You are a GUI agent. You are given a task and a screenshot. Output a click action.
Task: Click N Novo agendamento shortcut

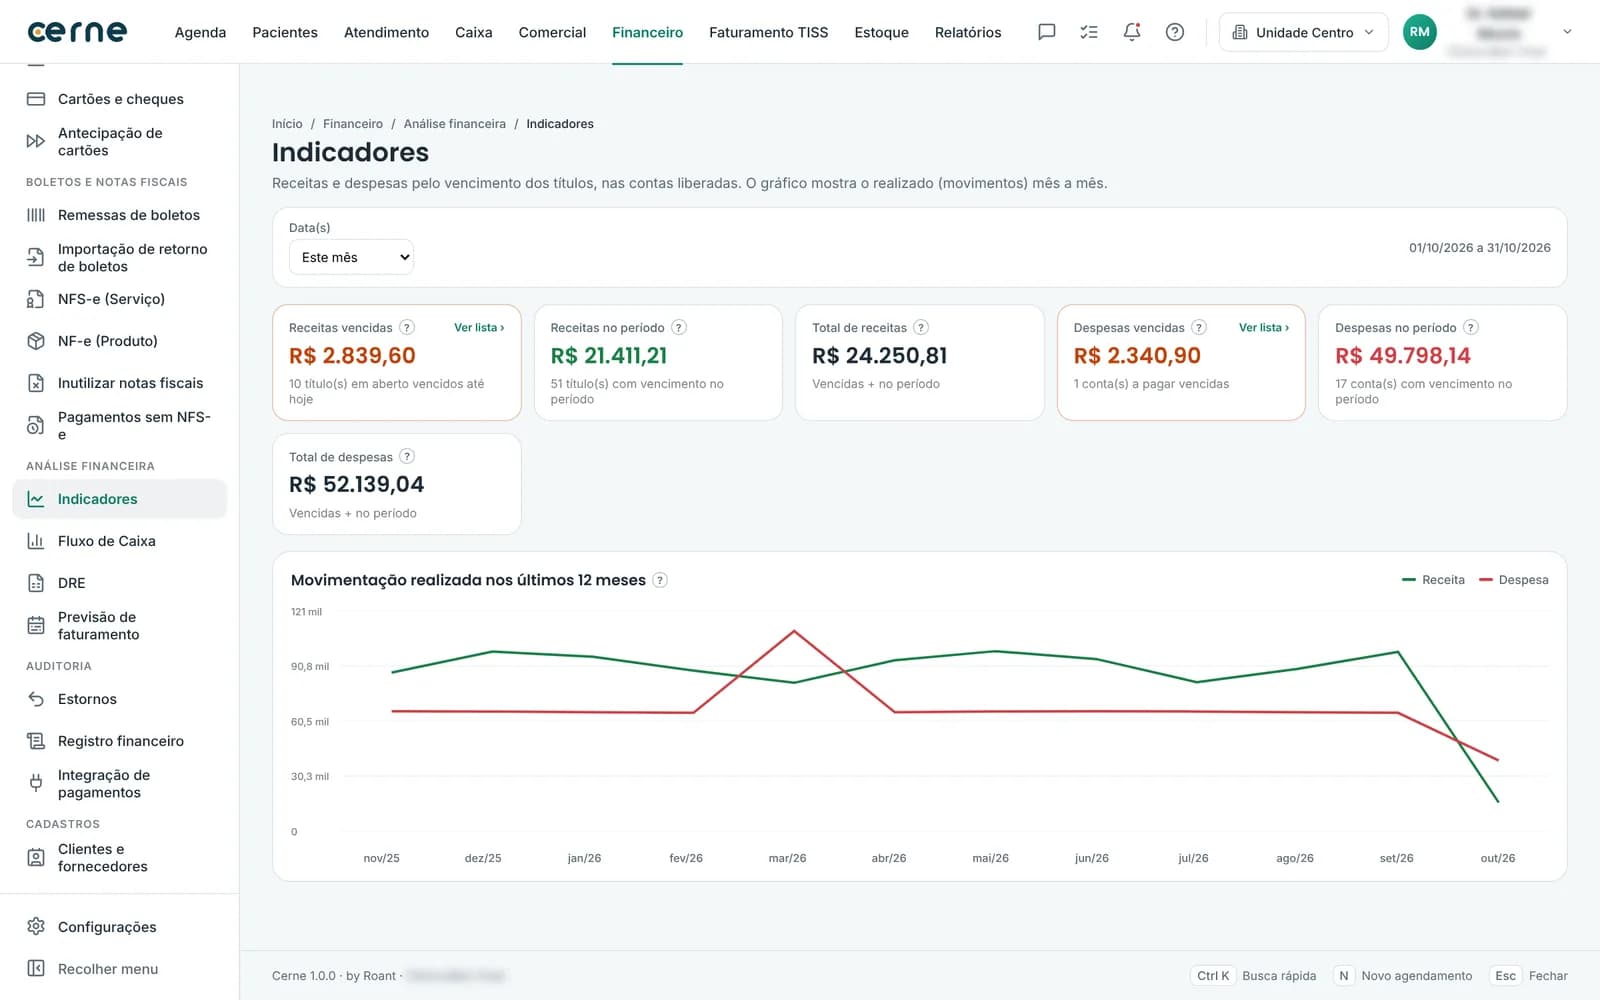pos(1404,976)
